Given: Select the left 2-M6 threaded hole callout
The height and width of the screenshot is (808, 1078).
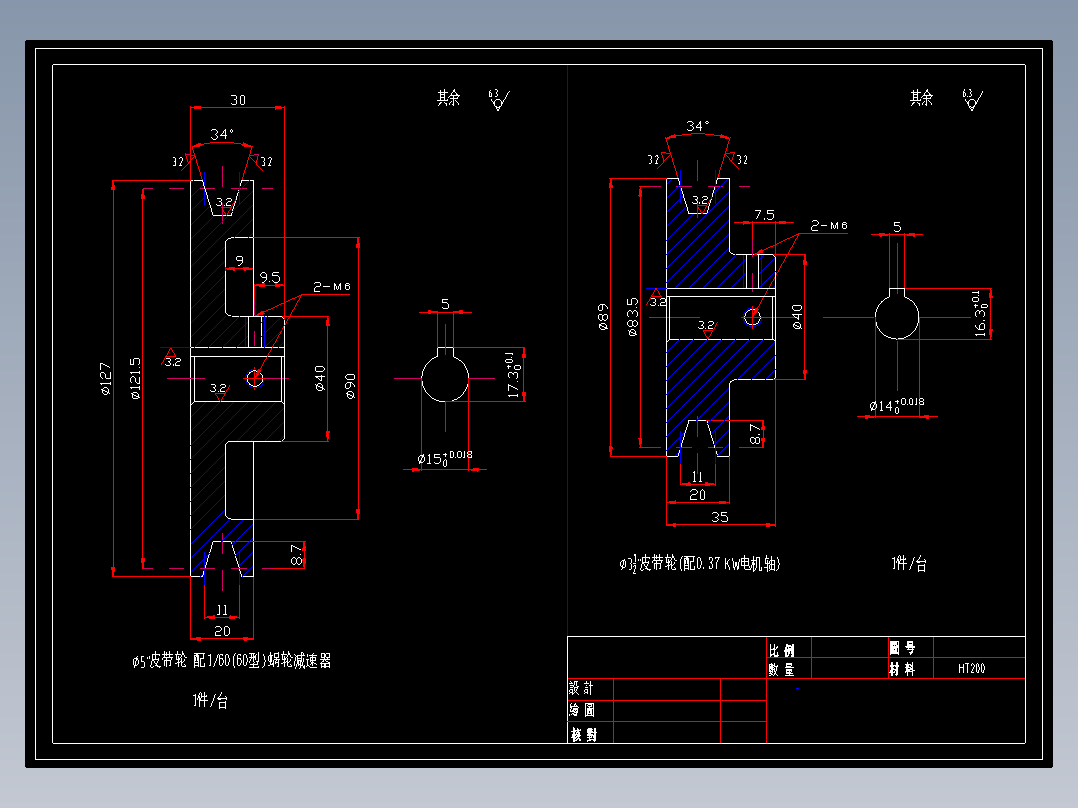Looking at the screenshot, I should click(x=332, y=286).
